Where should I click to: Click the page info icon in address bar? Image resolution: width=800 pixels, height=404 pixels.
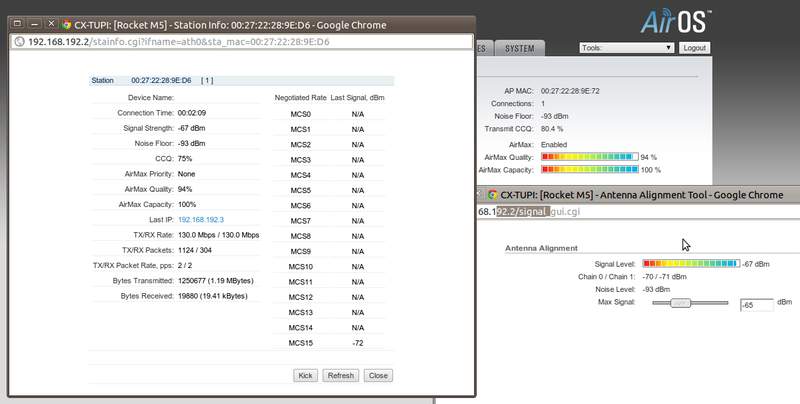[19, 42]
